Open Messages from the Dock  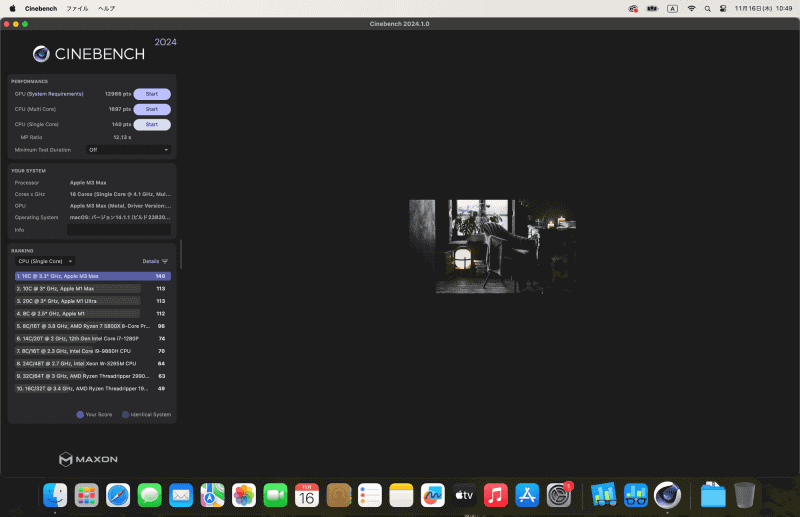[x=149, y=495]
